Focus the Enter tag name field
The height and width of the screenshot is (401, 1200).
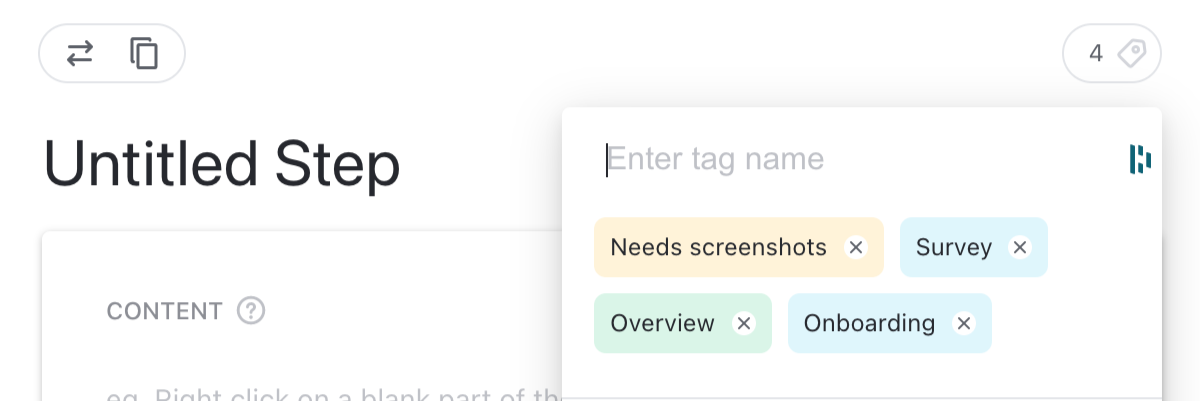[x=850, y=159]
